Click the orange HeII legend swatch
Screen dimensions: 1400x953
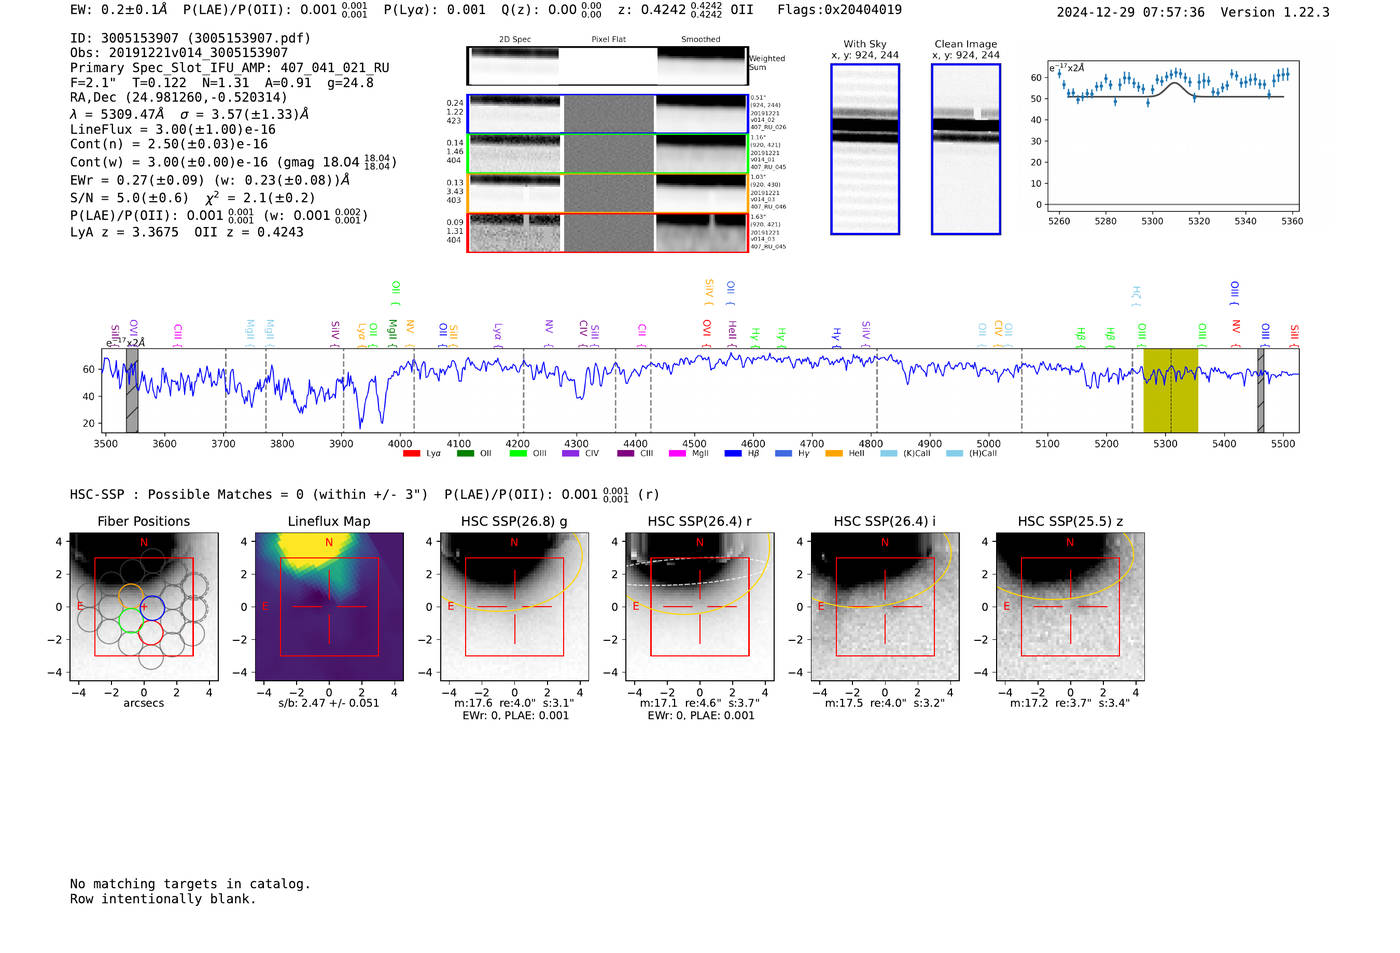[834, 454]
